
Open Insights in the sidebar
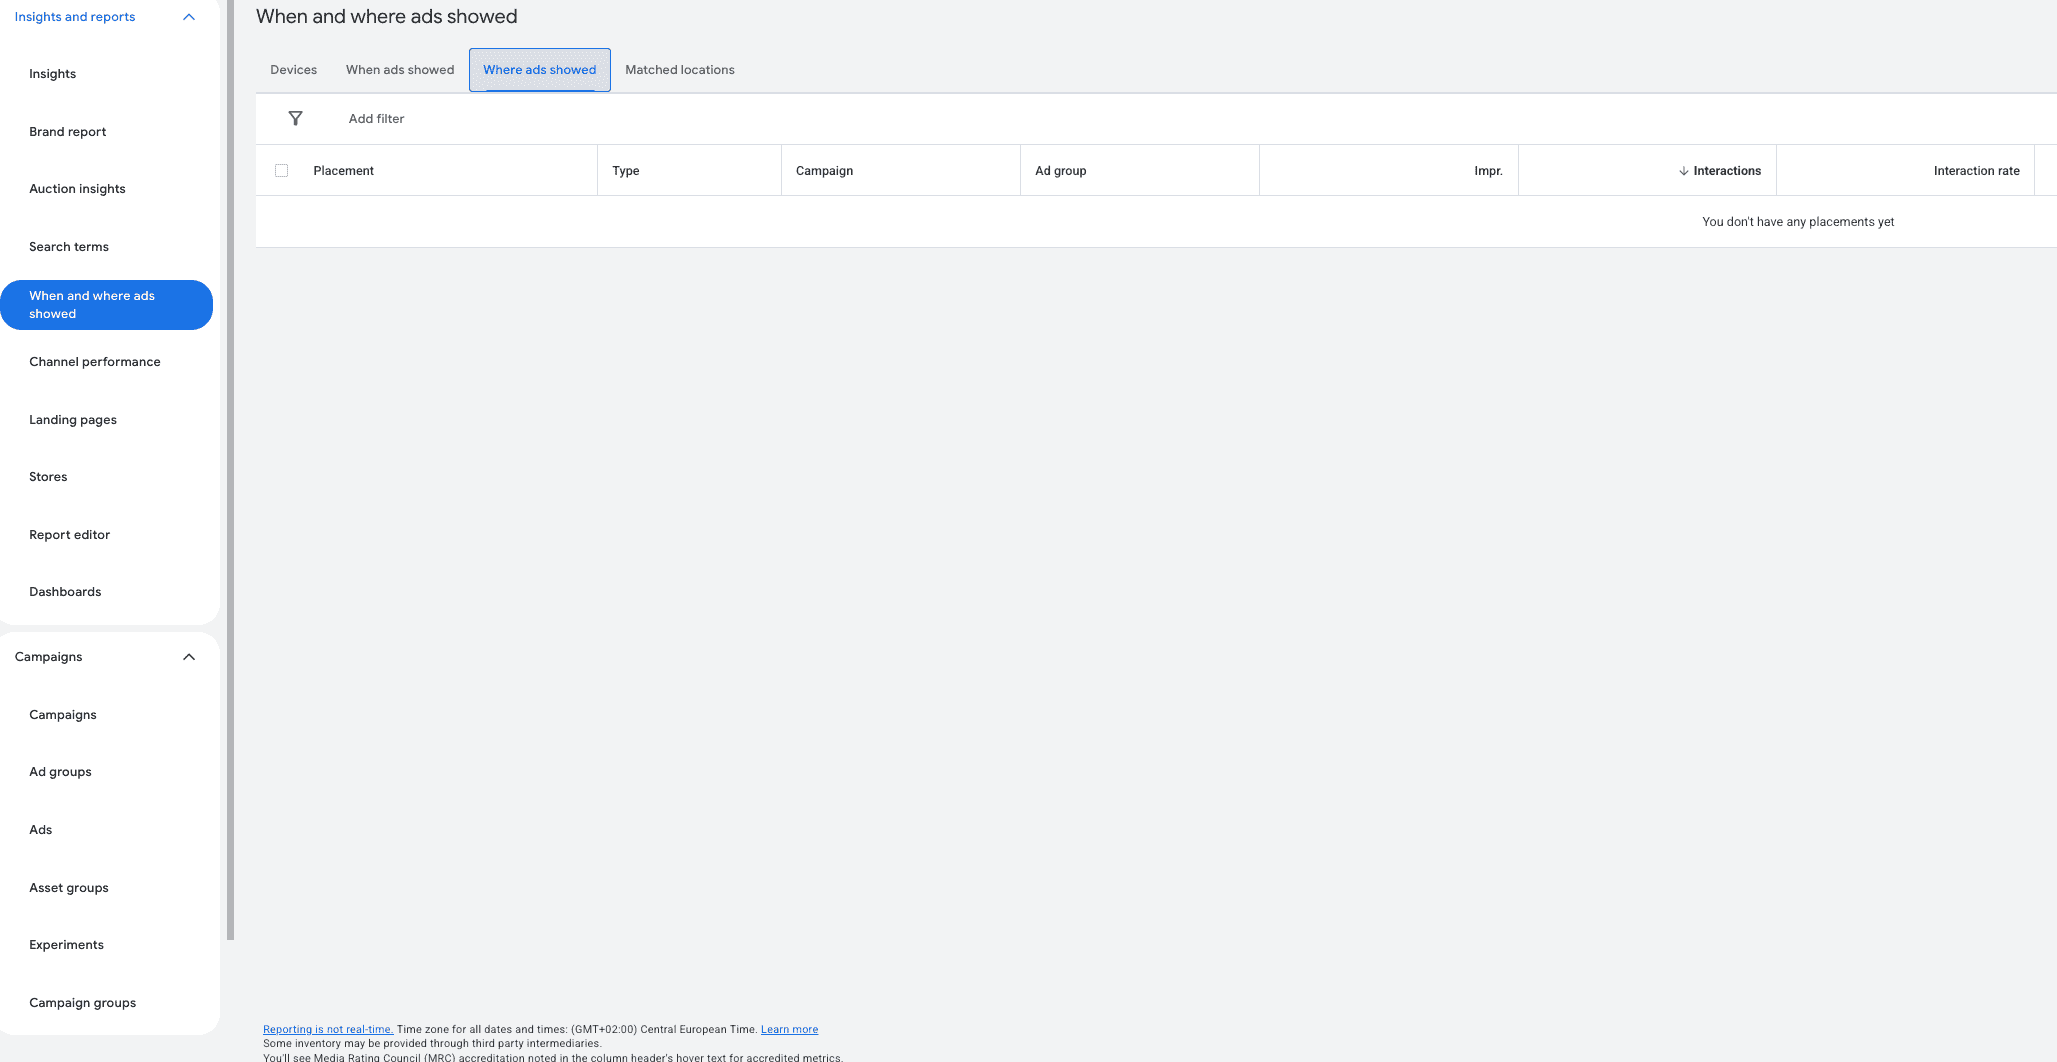click(x=52, y=74)
